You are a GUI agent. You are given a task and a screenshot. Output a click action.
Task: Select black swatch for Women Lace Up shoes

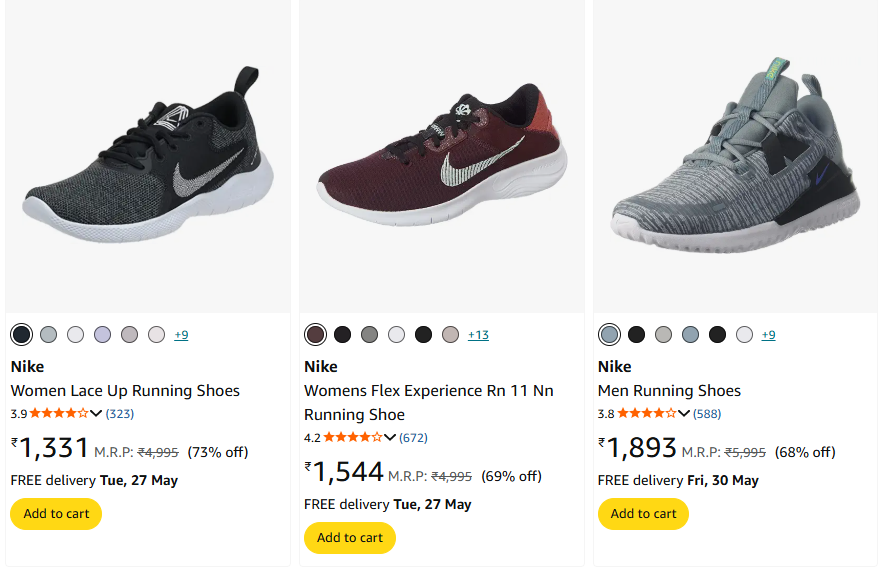tap(21, 335)
